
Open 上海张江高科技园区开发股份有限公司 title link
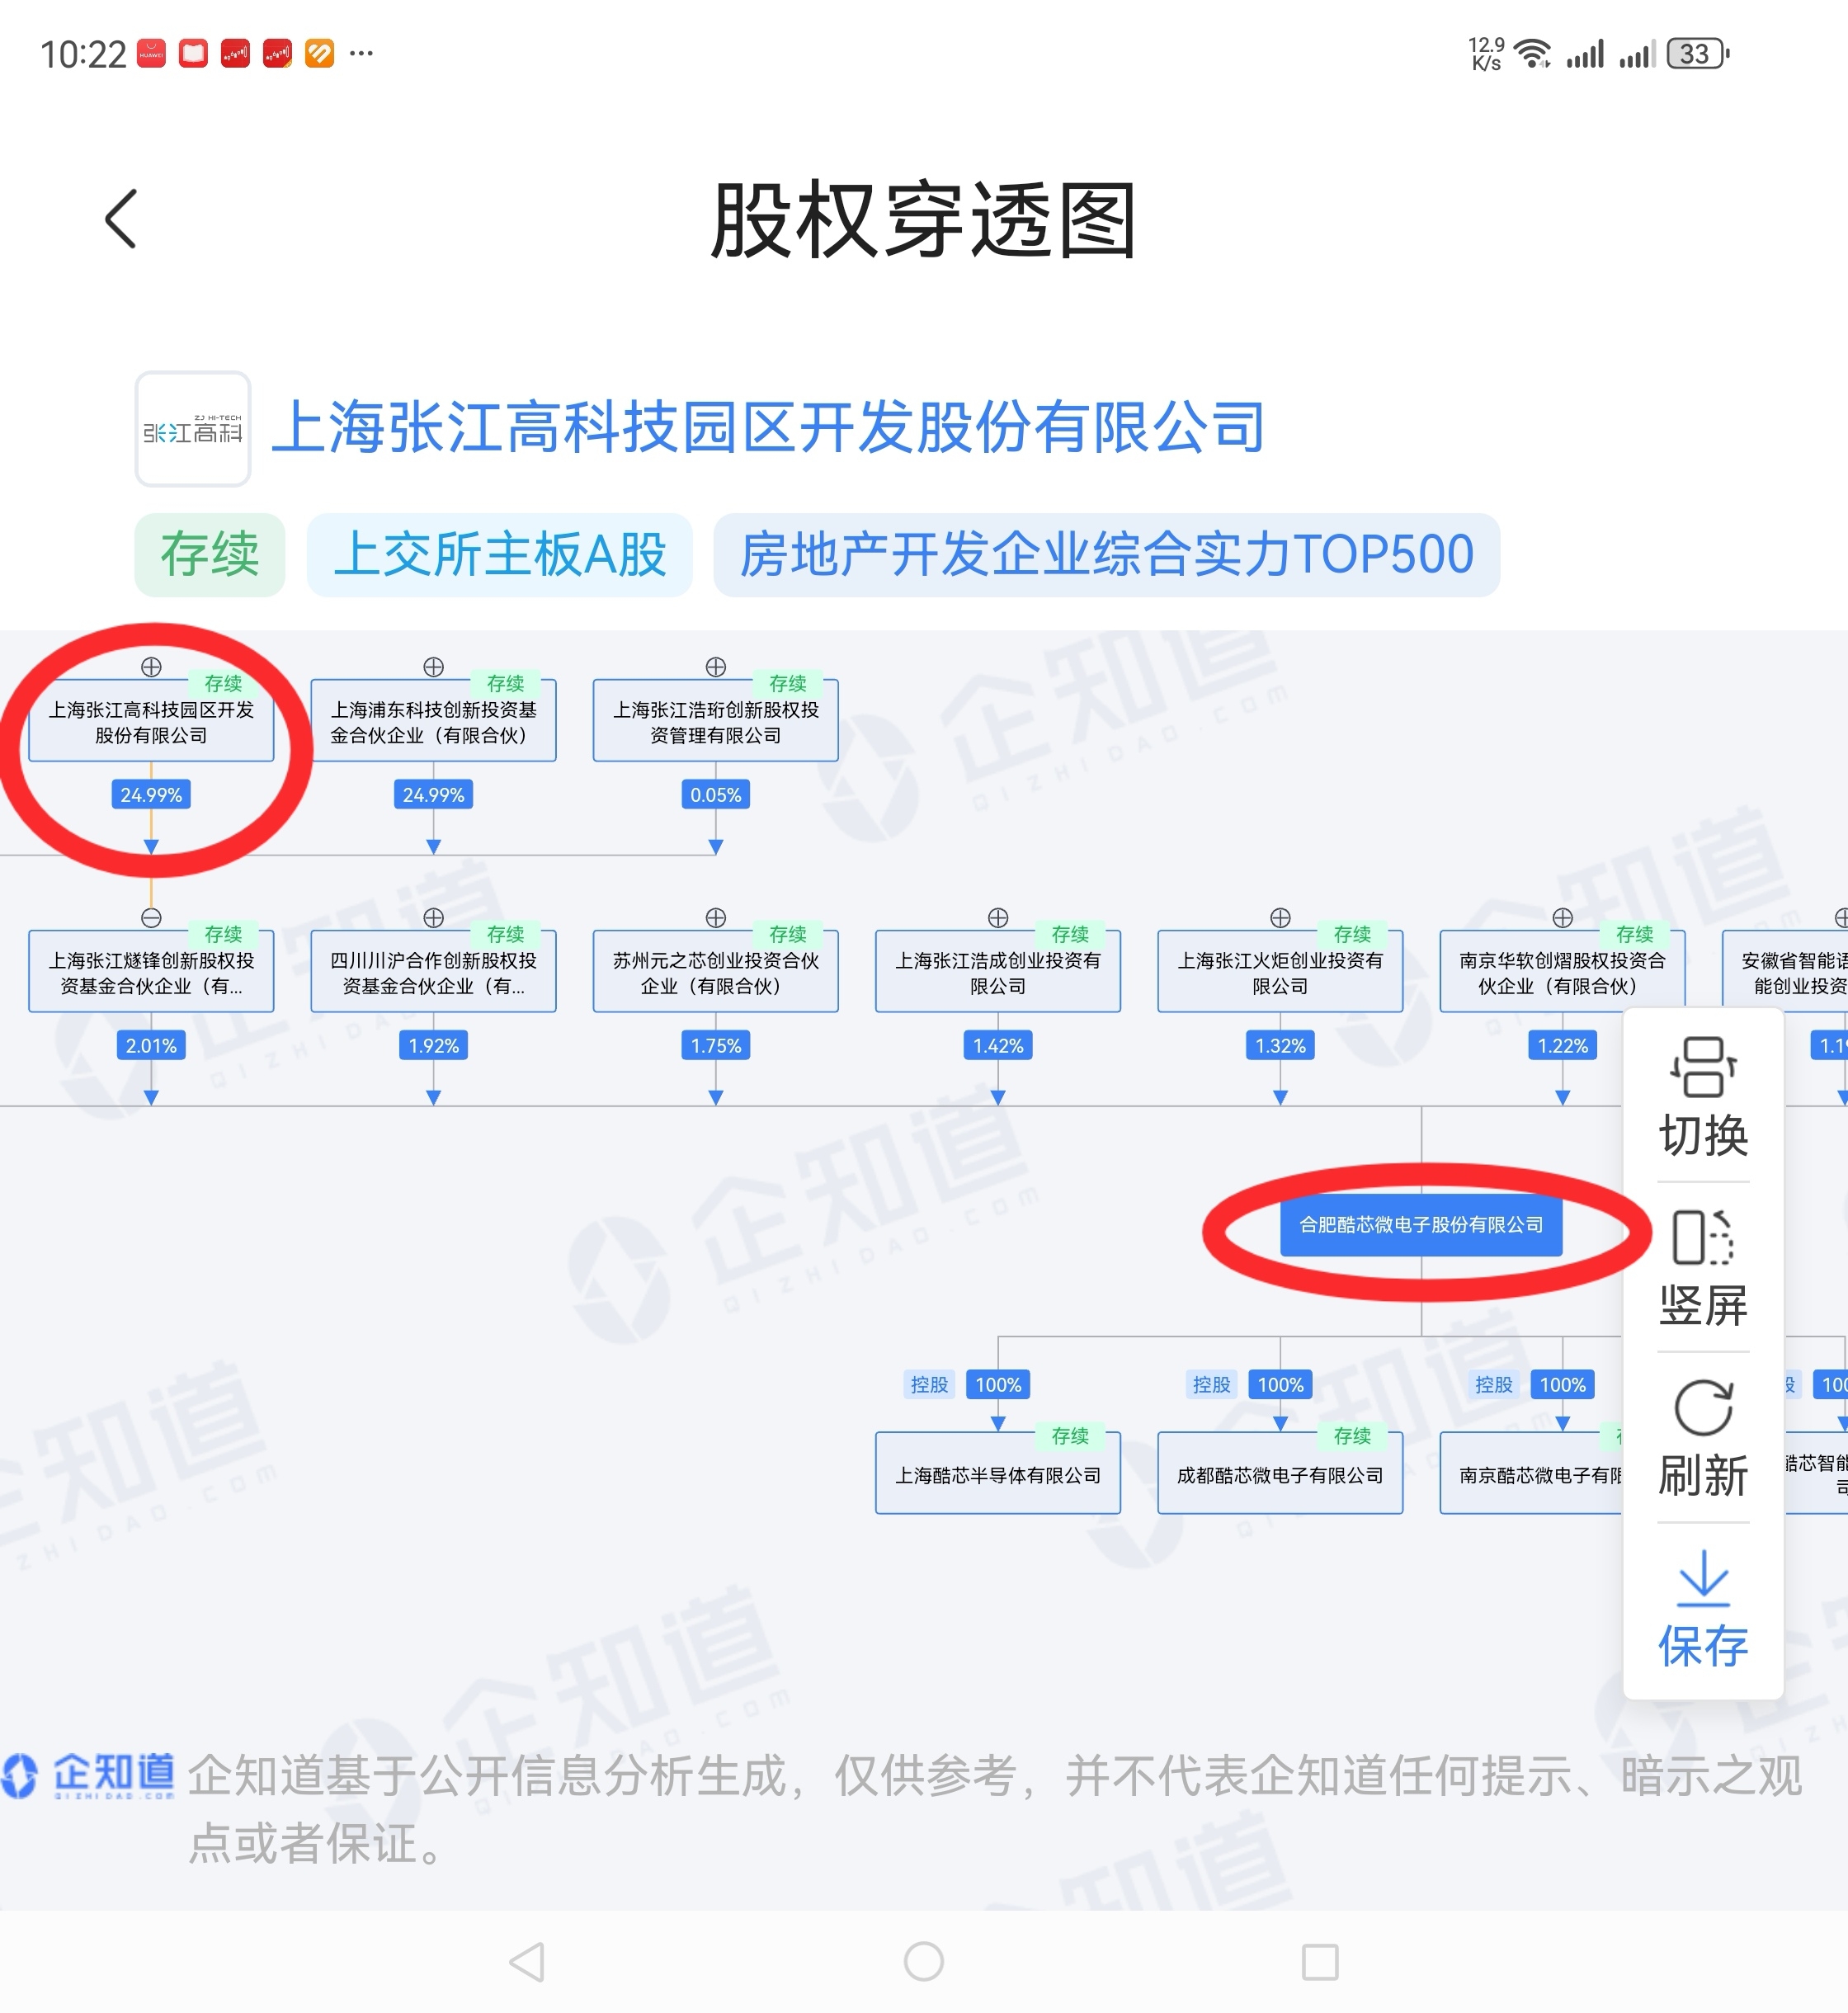tap(768, 428)
